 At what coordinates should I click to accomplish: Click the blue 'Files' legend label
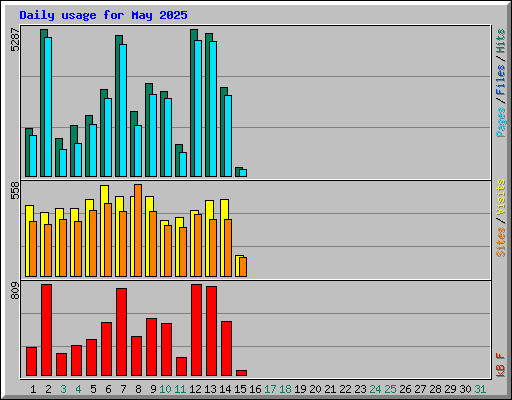pos(501,80)
